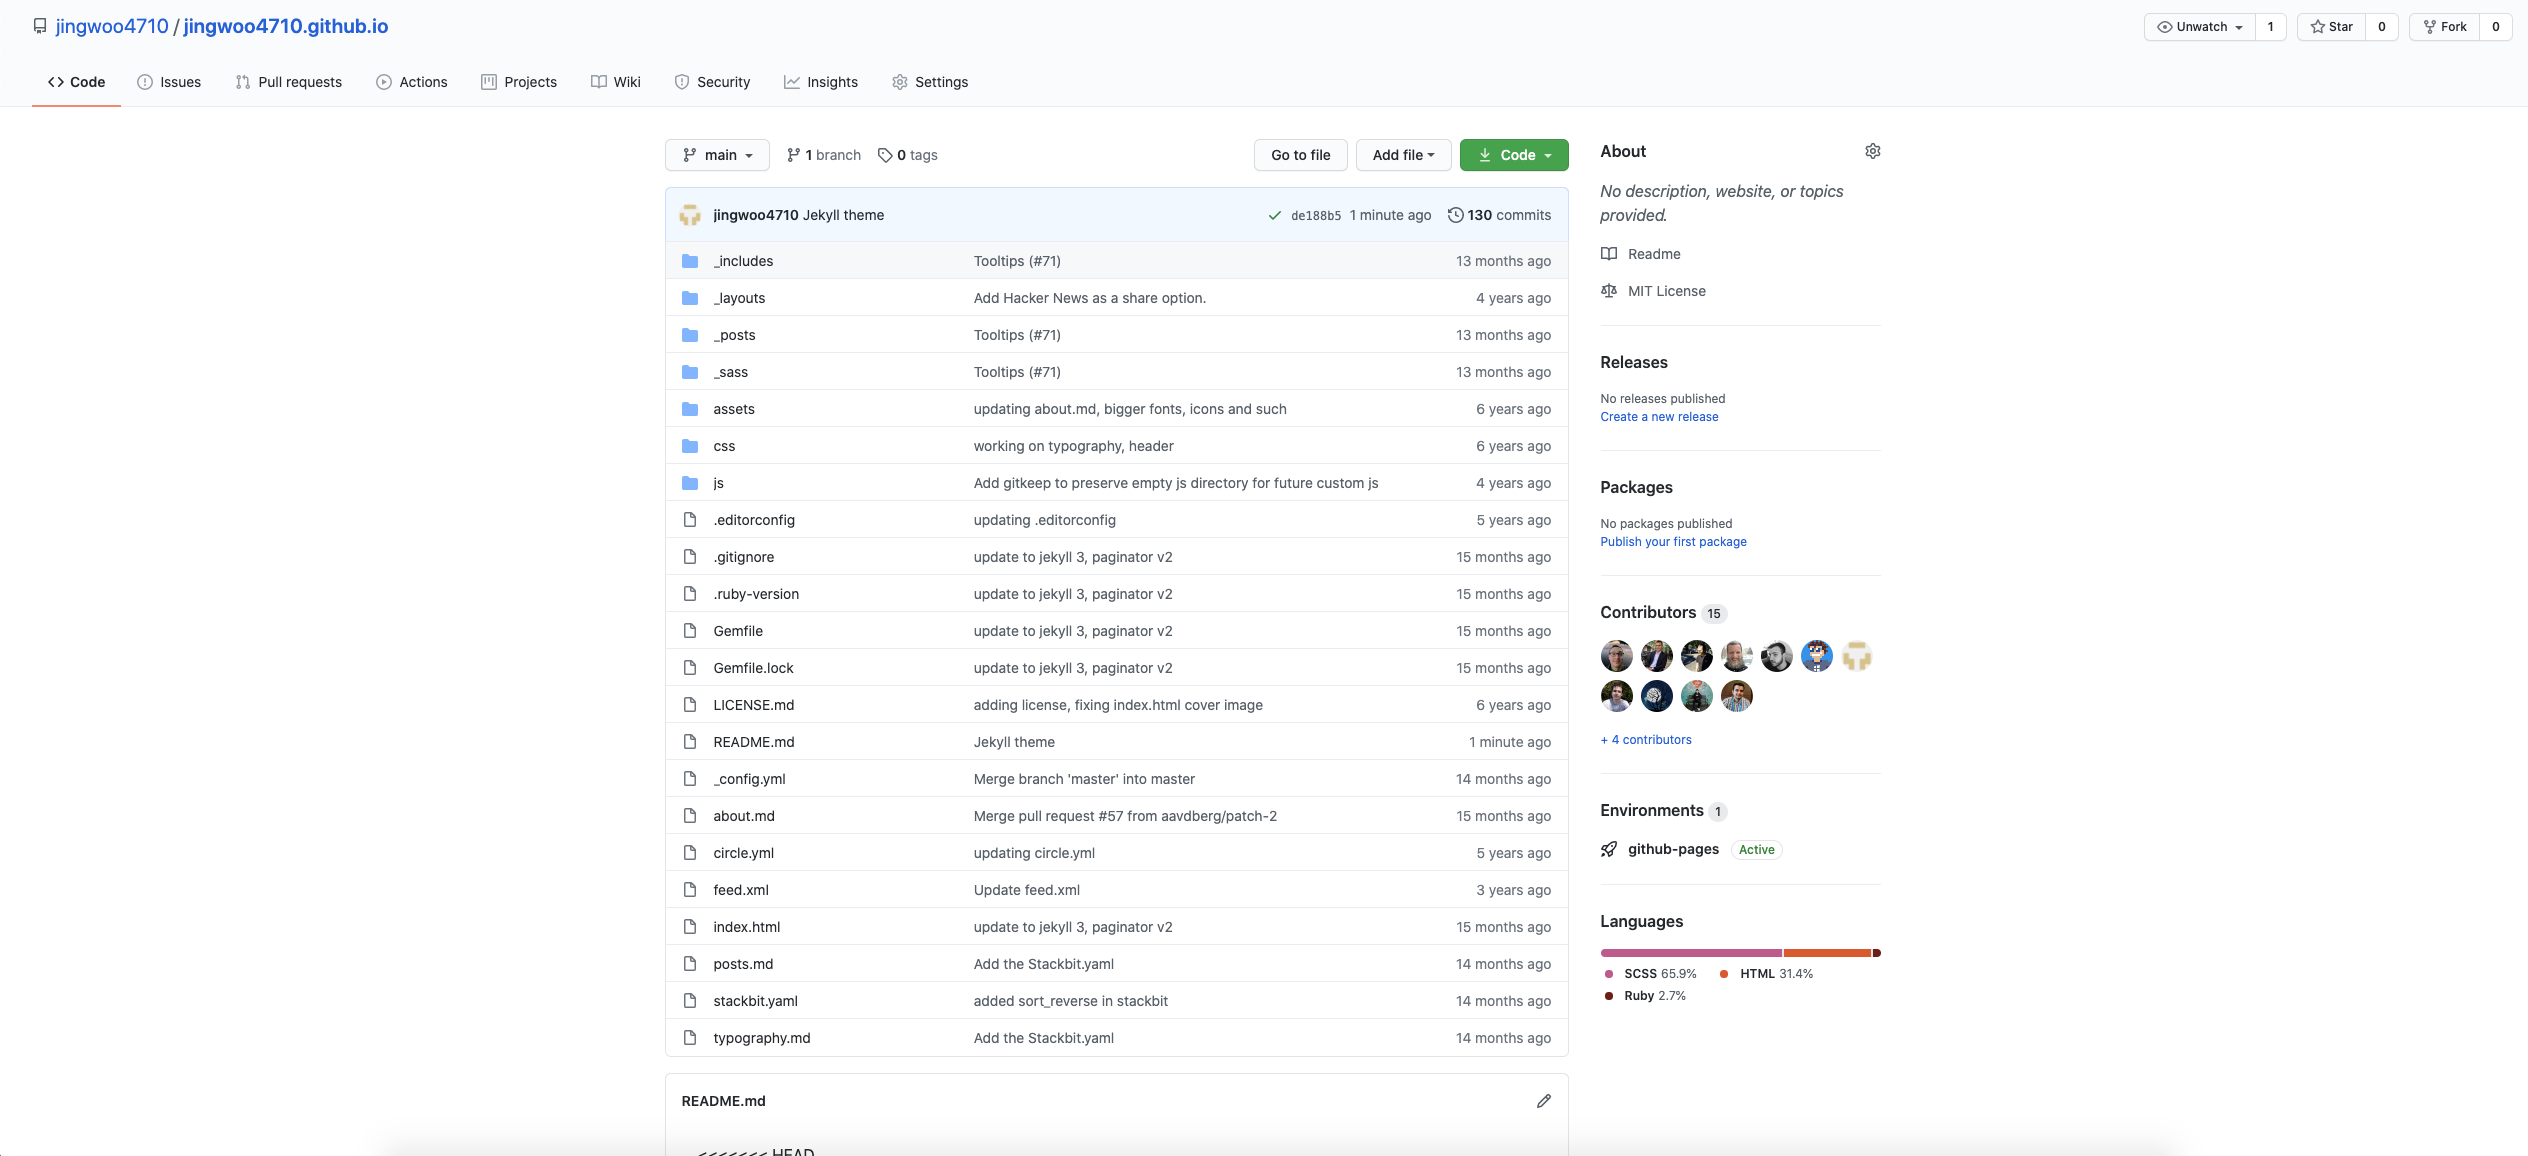Click the branch icon beside 1 branch

[x=793, y=155]
